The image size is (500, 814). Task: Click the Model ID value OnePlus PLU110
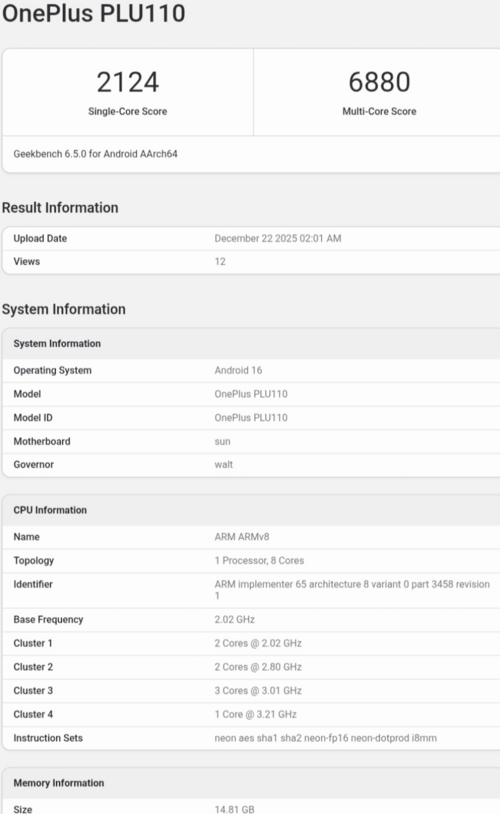point(251,417)
